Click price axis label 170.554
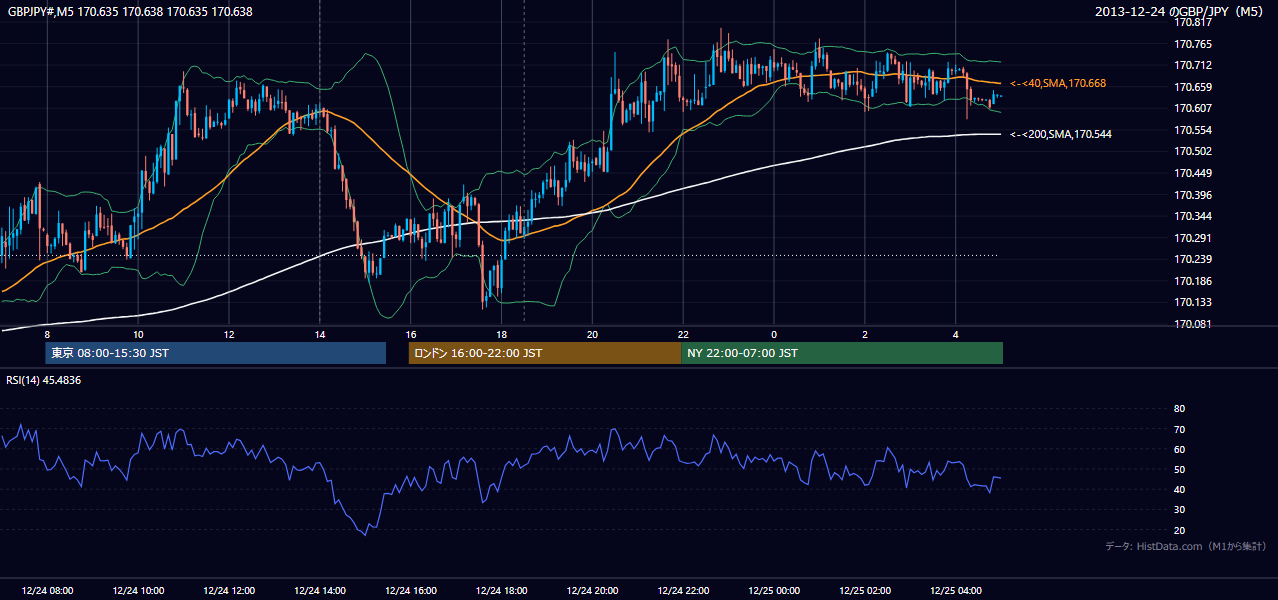 coord(1193,130)
